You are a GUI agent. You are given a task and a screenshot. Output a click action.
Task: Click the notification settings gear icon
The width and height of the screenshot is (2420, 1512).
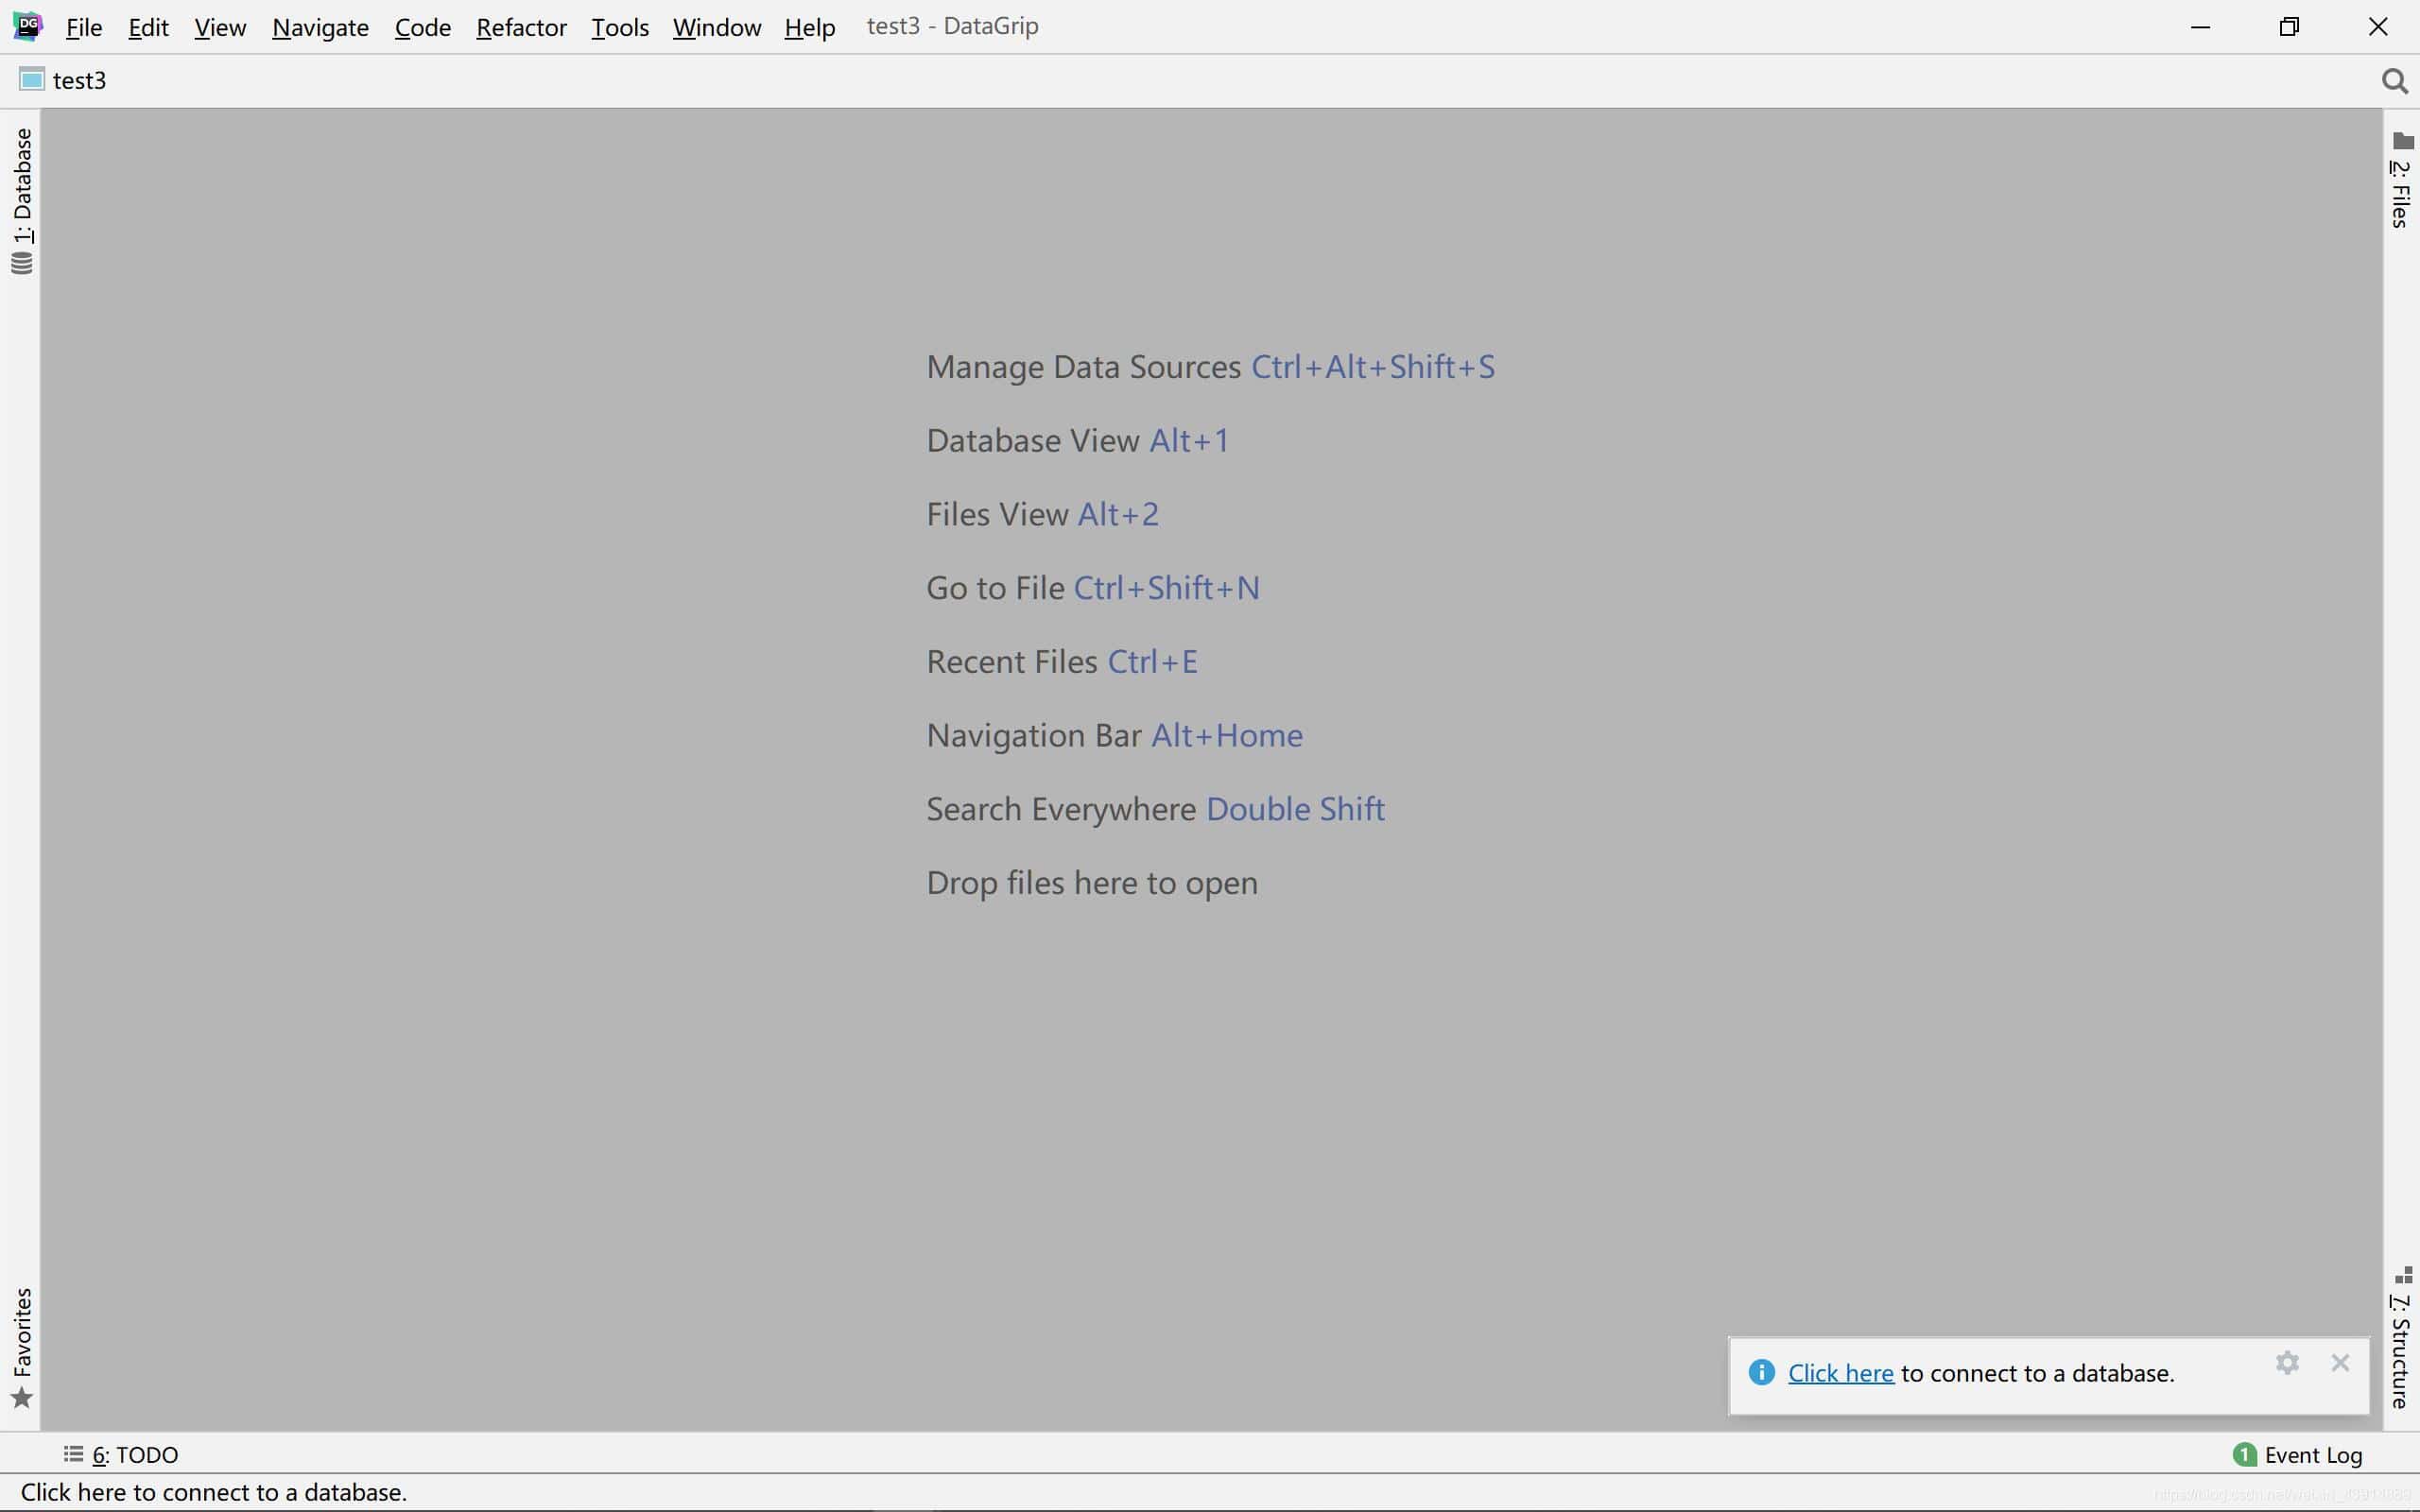pyautogui.click(x=2287, y=1363)
